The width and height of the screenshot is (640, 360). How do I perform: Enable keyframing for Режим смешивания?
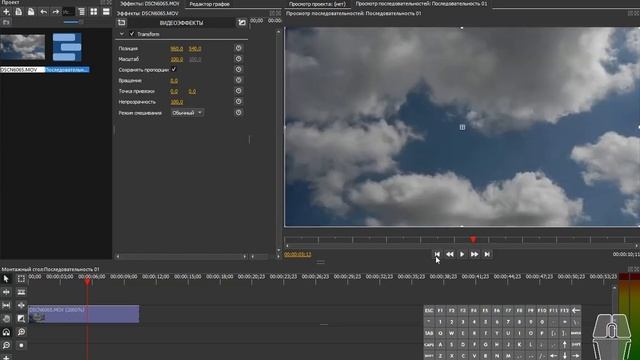238,112
